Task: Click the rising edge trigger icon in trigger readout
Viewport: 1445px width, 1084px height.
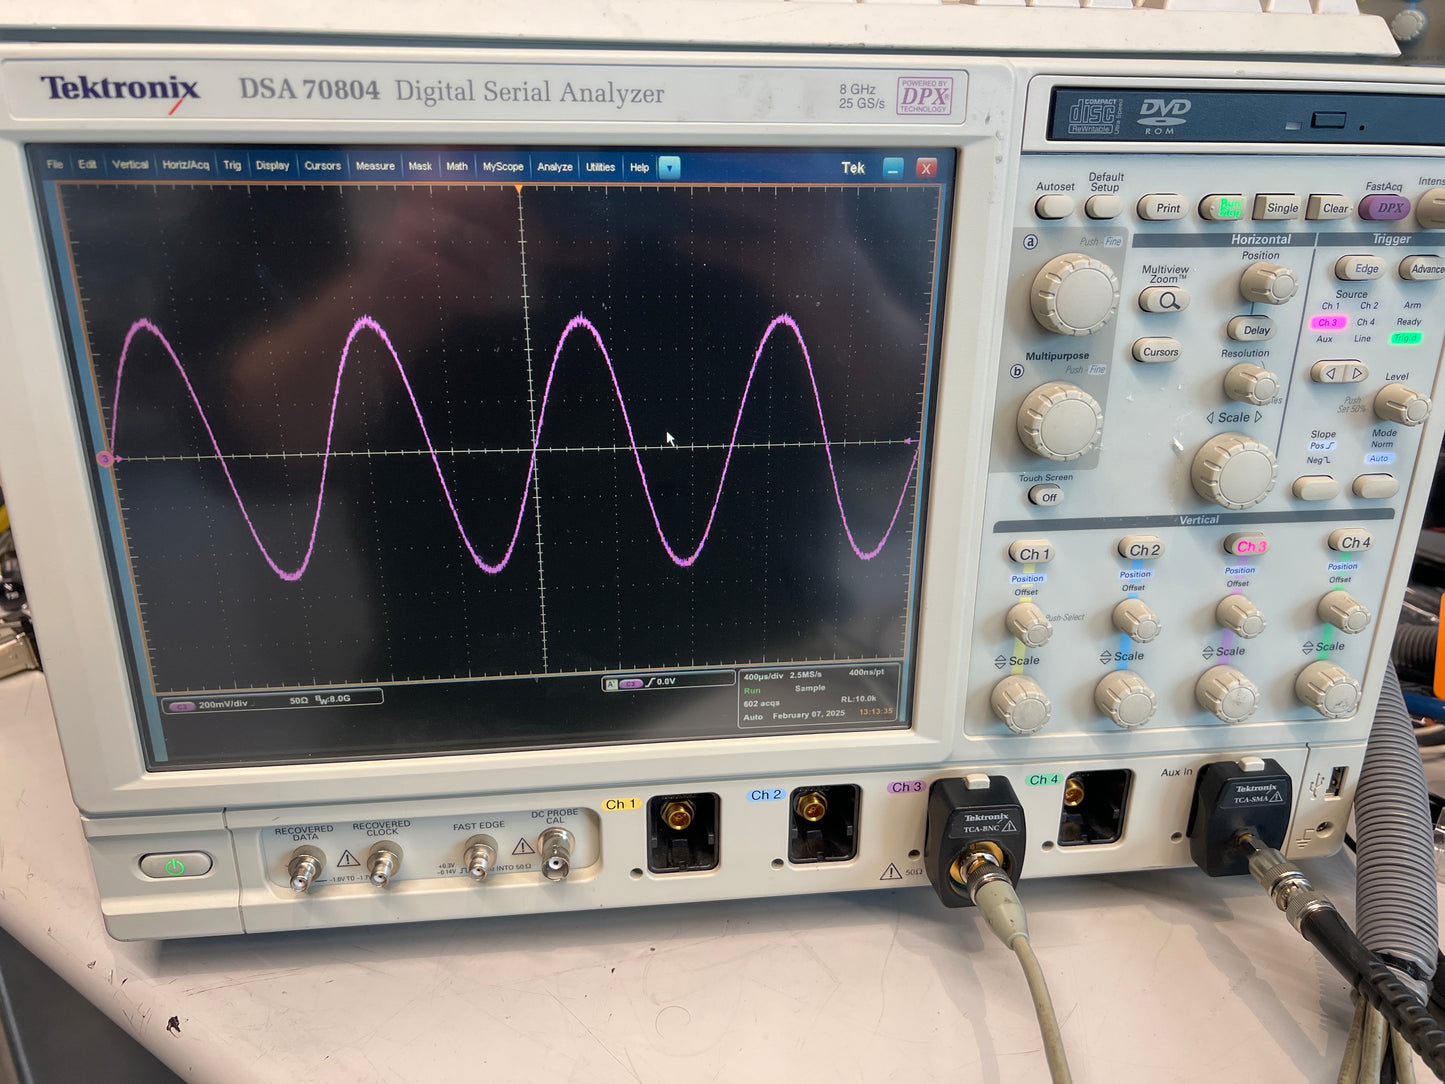Action: [650, 682]
